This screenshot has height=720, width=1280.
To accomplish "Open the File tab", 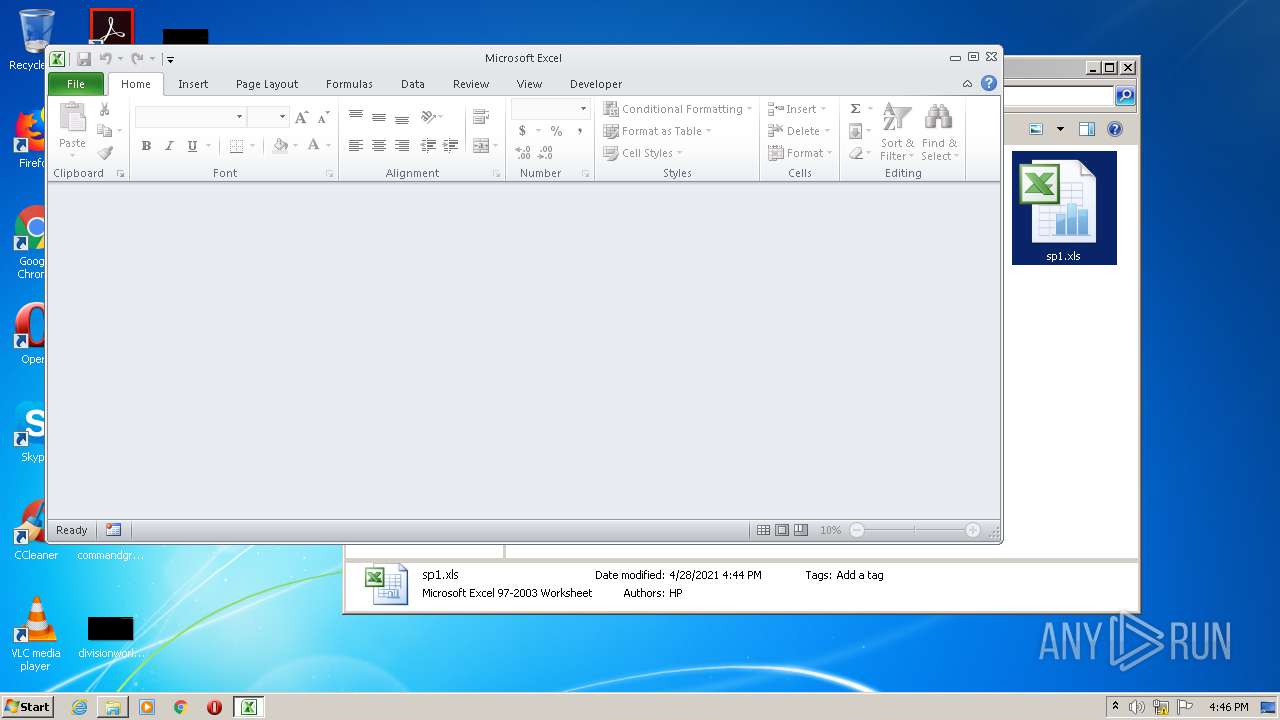I will [x=76, y=84].
